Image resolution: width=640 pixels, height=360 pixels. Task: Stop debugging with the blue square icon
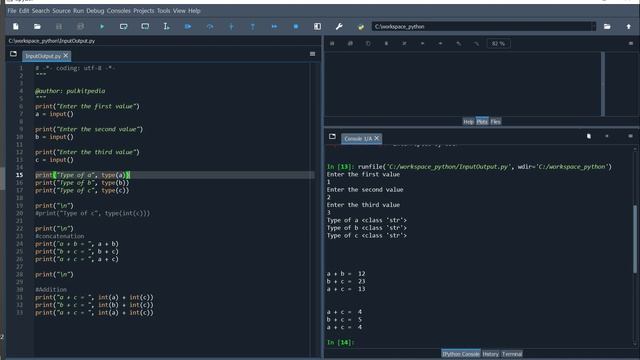pos(296,27)
